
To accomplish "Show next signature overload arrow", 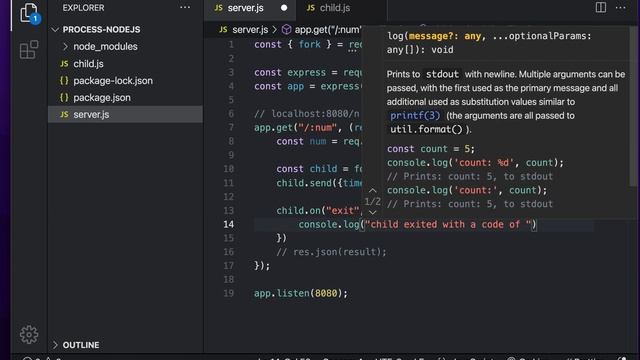I will coord(372,212).
